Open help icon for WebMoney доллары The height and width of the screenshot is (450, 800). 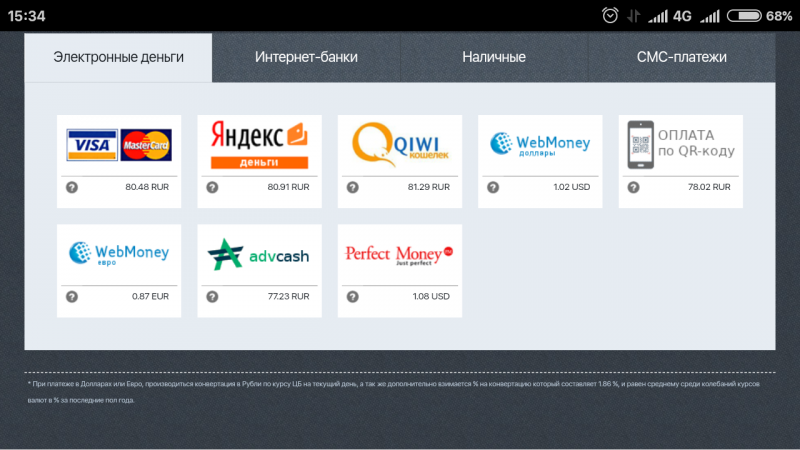click(493, 187)
